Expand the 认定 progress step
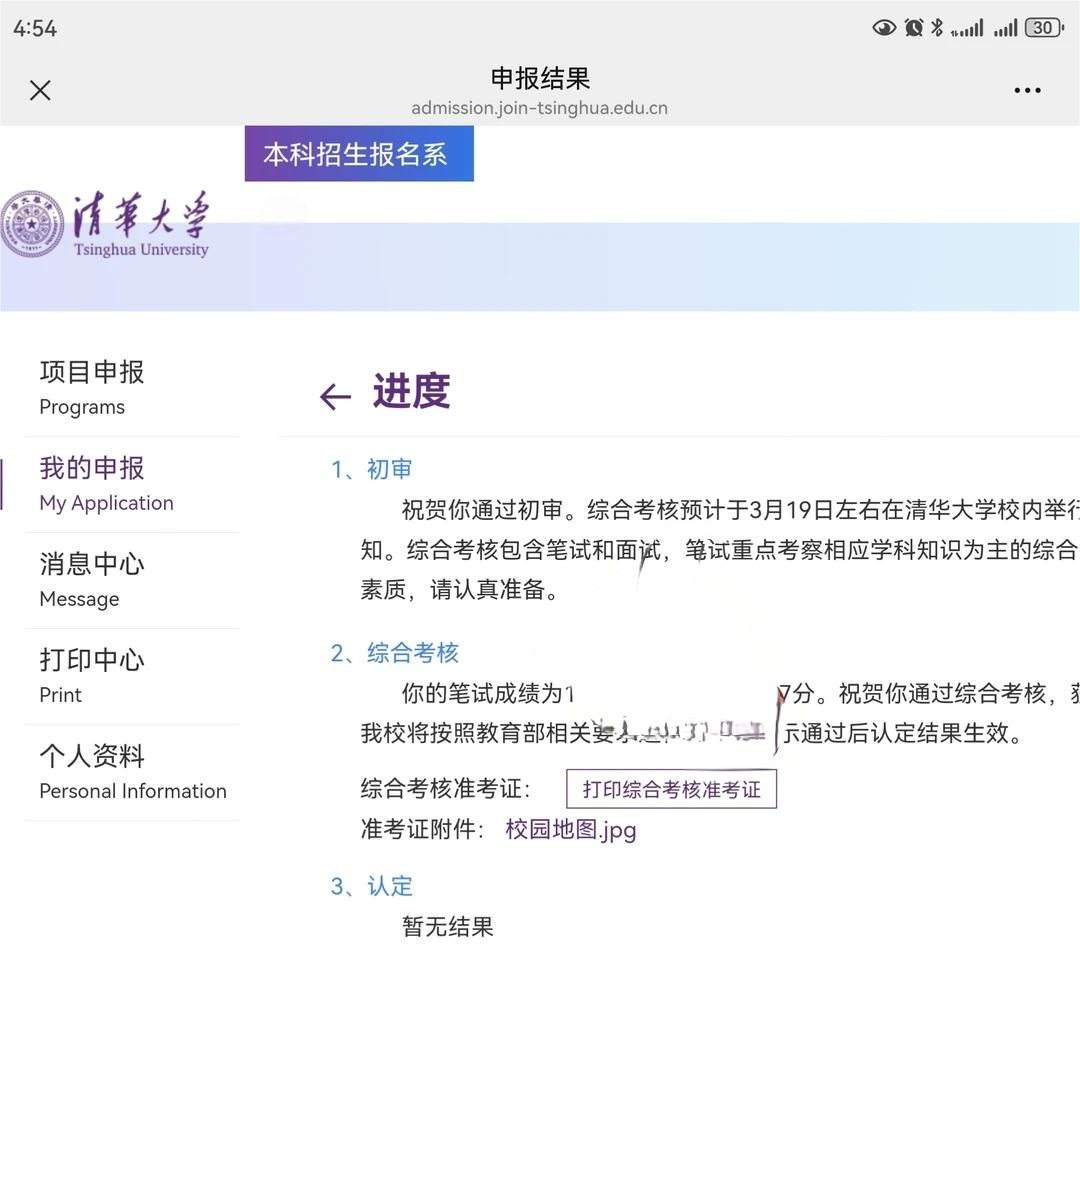This screenshot has height=1177, width=1080. click(371, 886)
